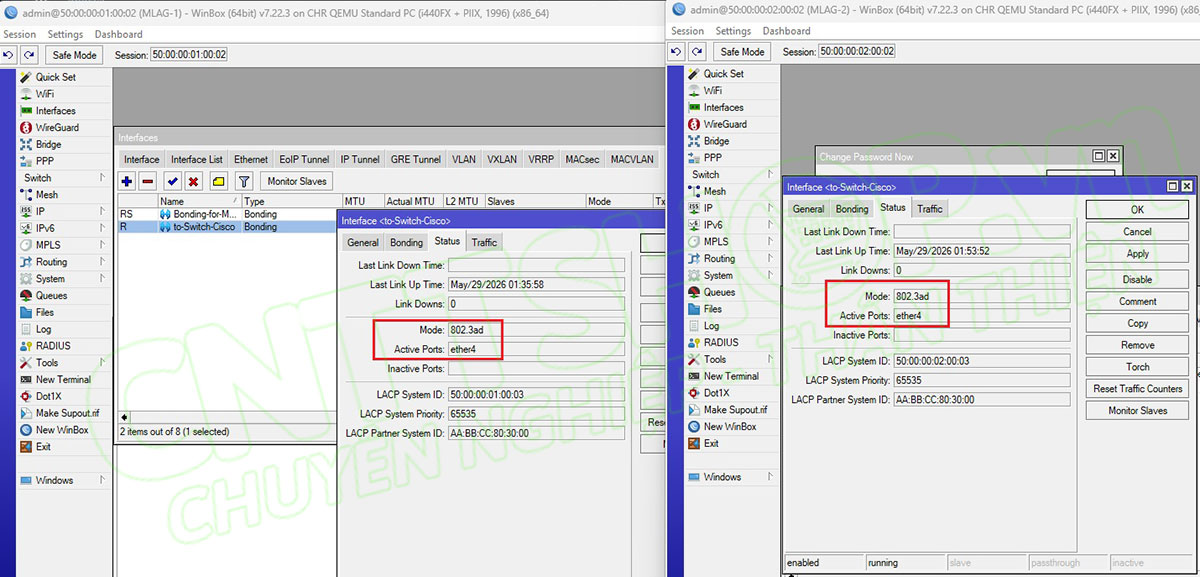Switch to Traffic tab in MLAG-2 dialog
The height and width of the screenshot is (577, 1200).
coord(930,209)
